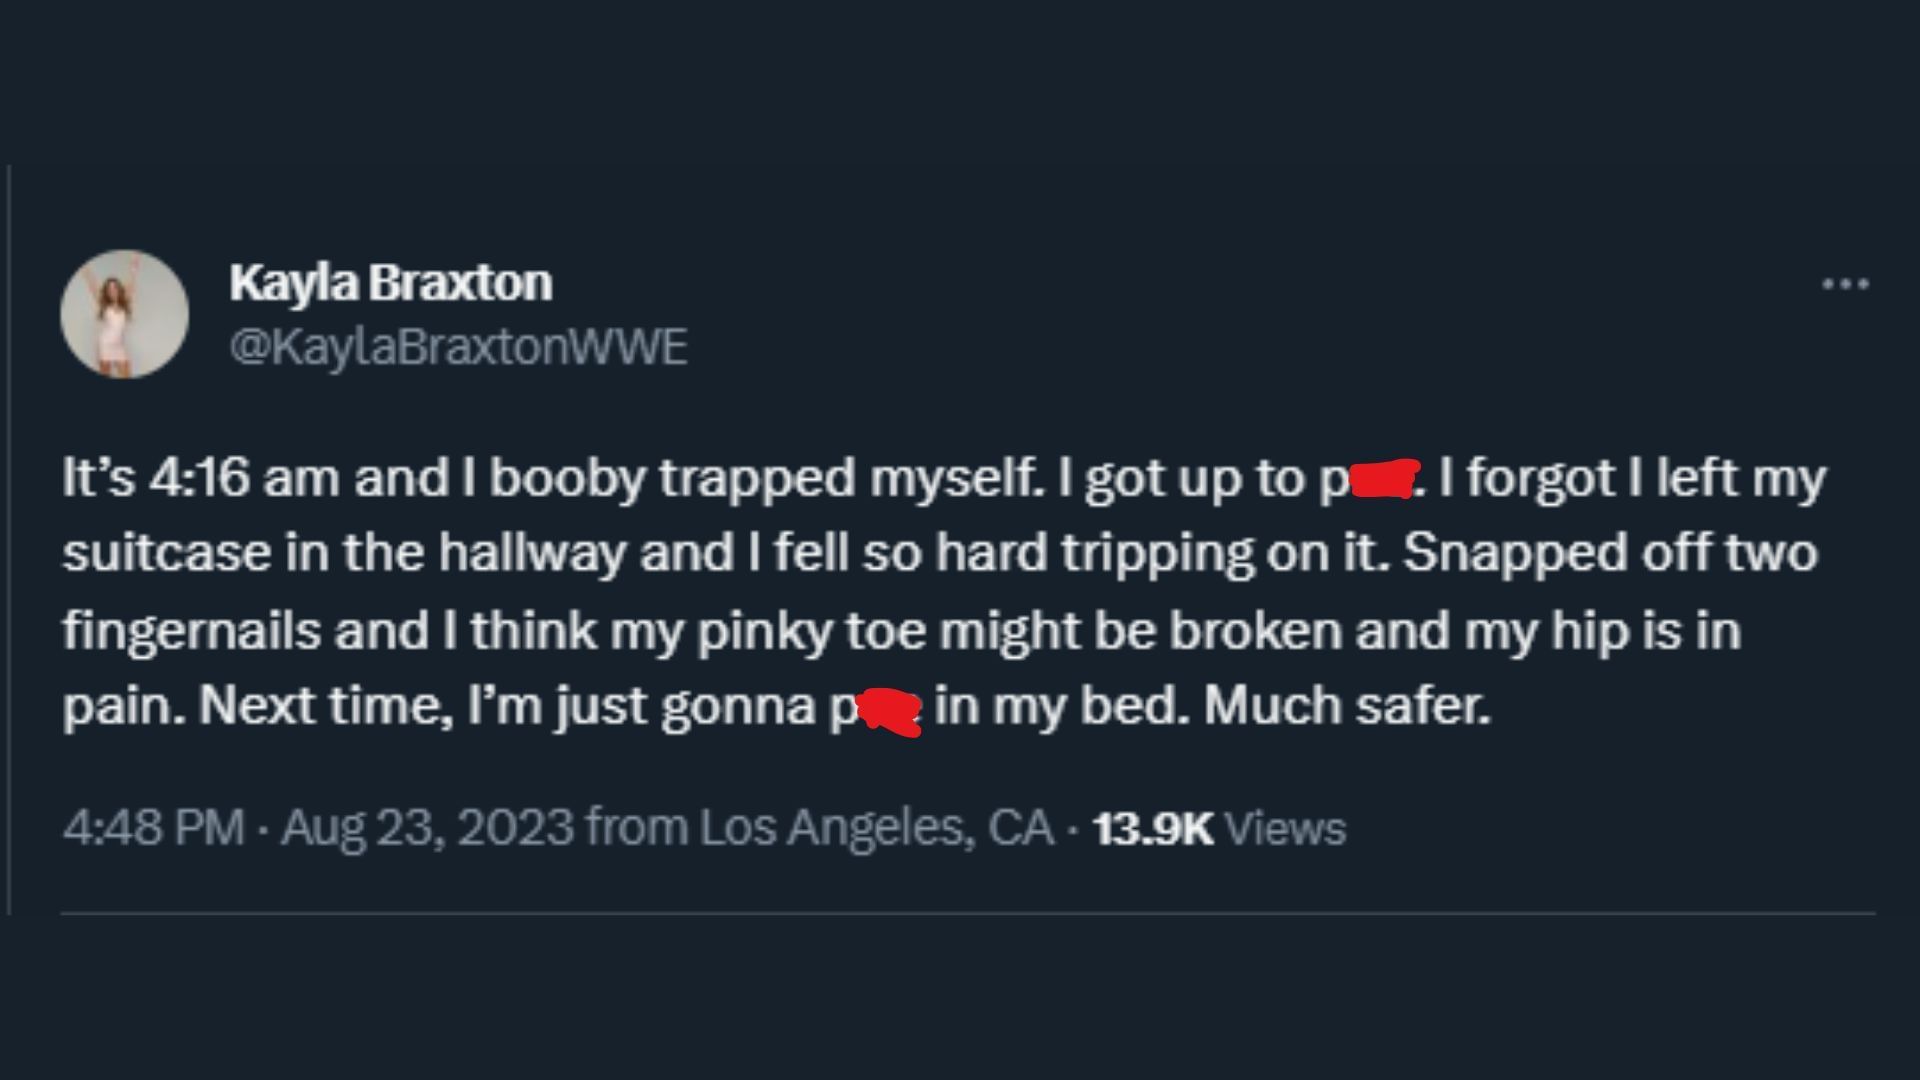Image resolution: width=1920 pixels, height=1080 pixels.
Task: Click "Much safer." at the tweet's end
Action: [1347, 707]
